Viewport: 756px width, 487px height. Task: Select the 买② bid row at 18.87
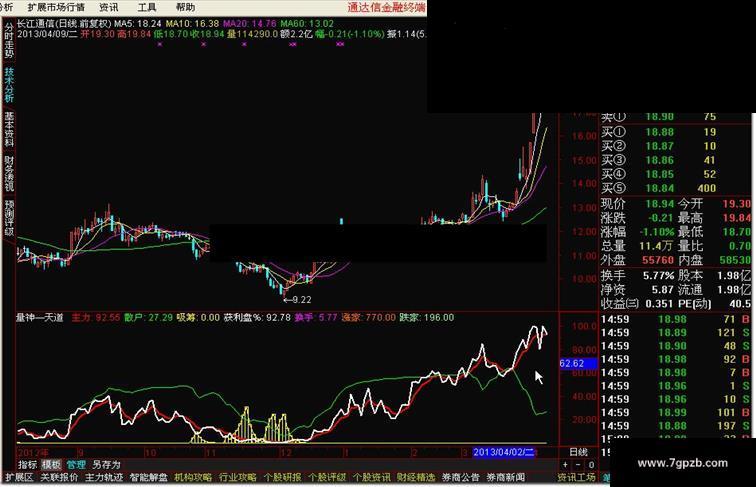point(658,146)
